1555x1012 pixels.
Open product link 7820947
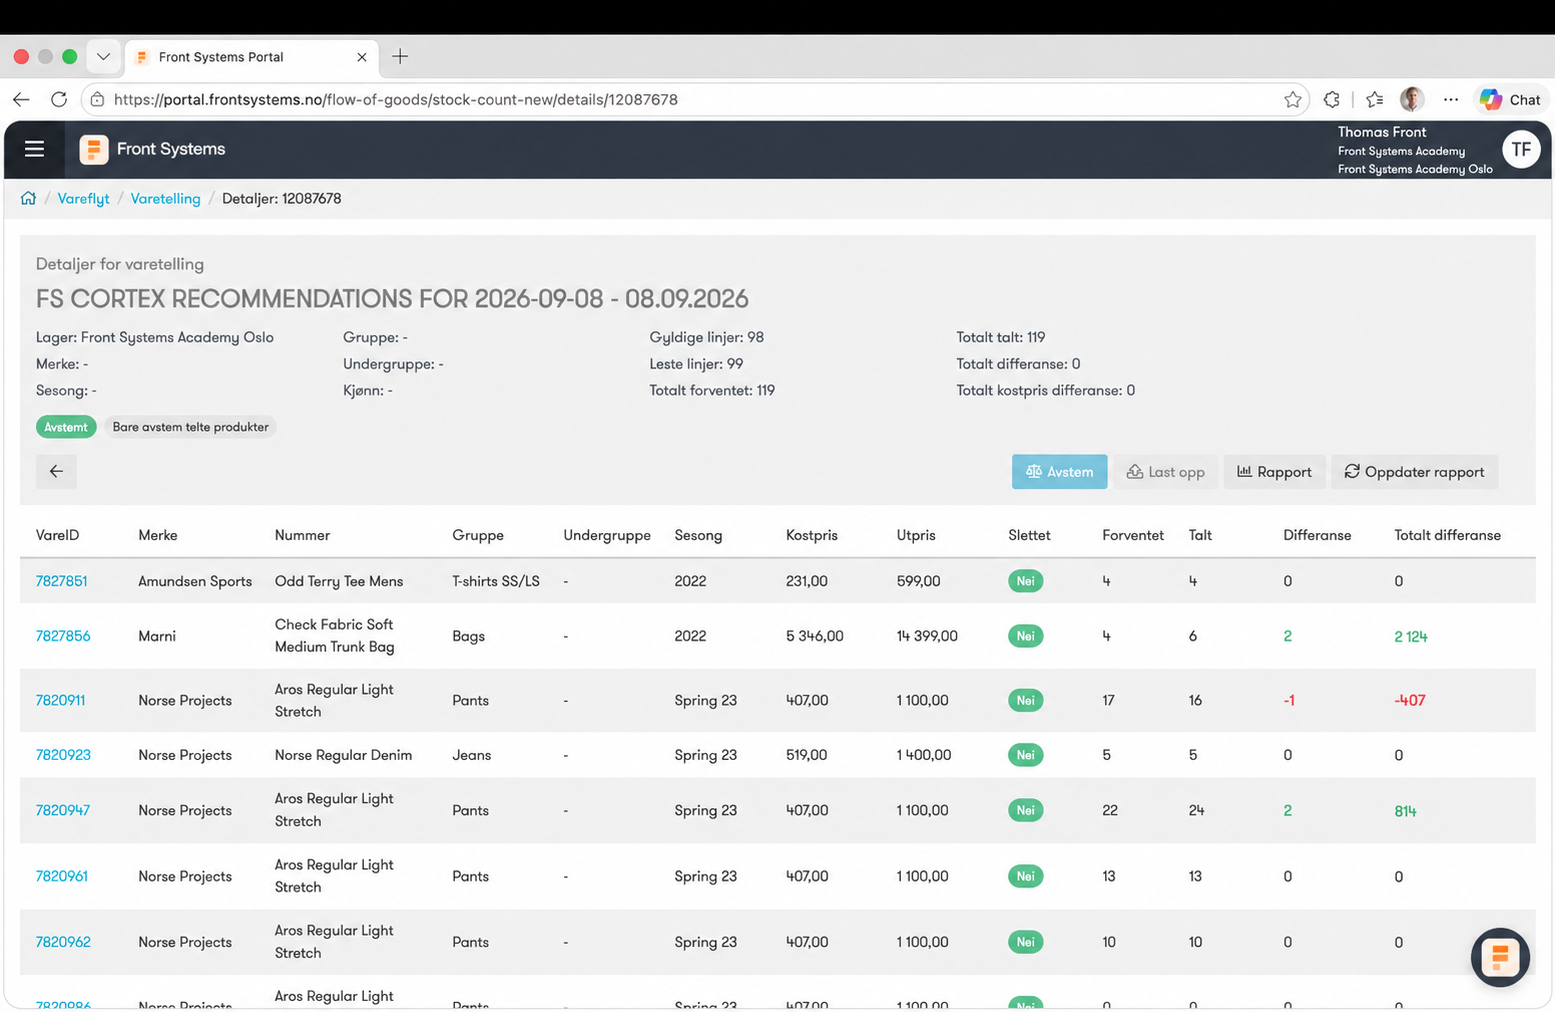click(62, 810)
